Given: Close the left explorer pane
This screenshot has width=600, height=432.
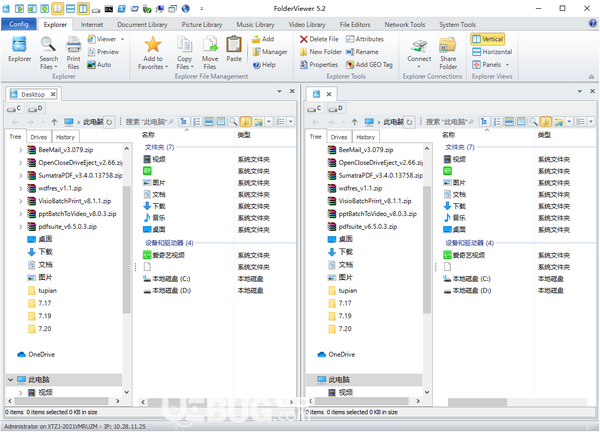Looking at the screenshot, I should point(292,91).
